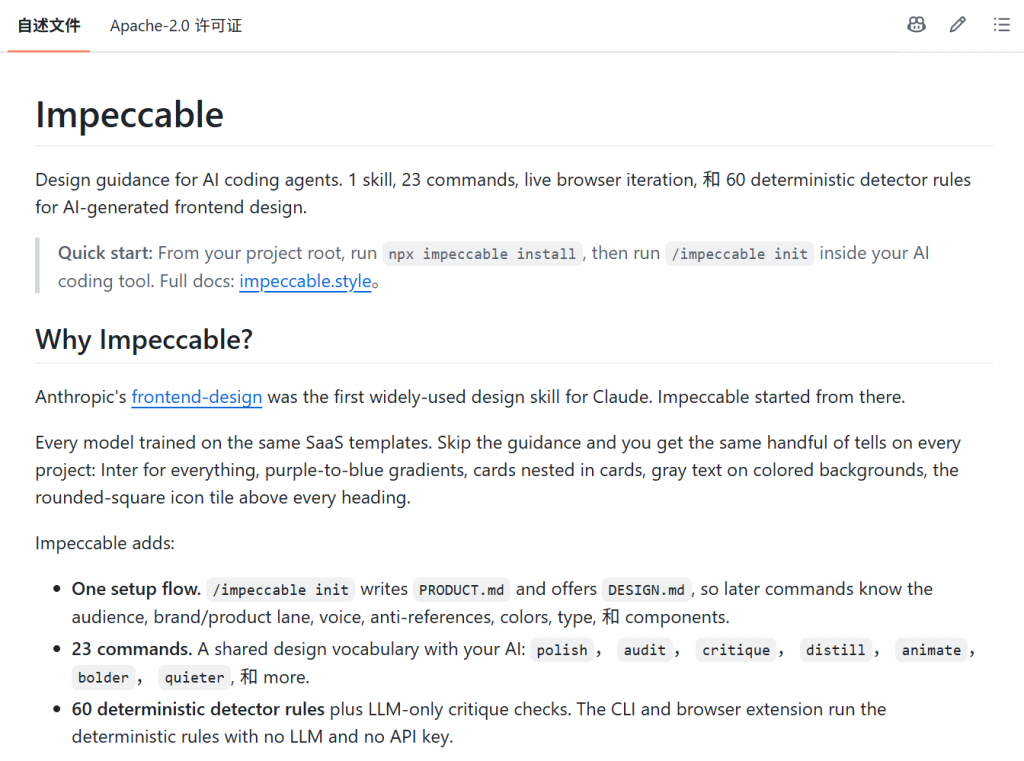Click the /impeccable init code in Quick start
The height and width of the screenshot is (761, 1024).
pyautogui.click(x=739, y=253)
